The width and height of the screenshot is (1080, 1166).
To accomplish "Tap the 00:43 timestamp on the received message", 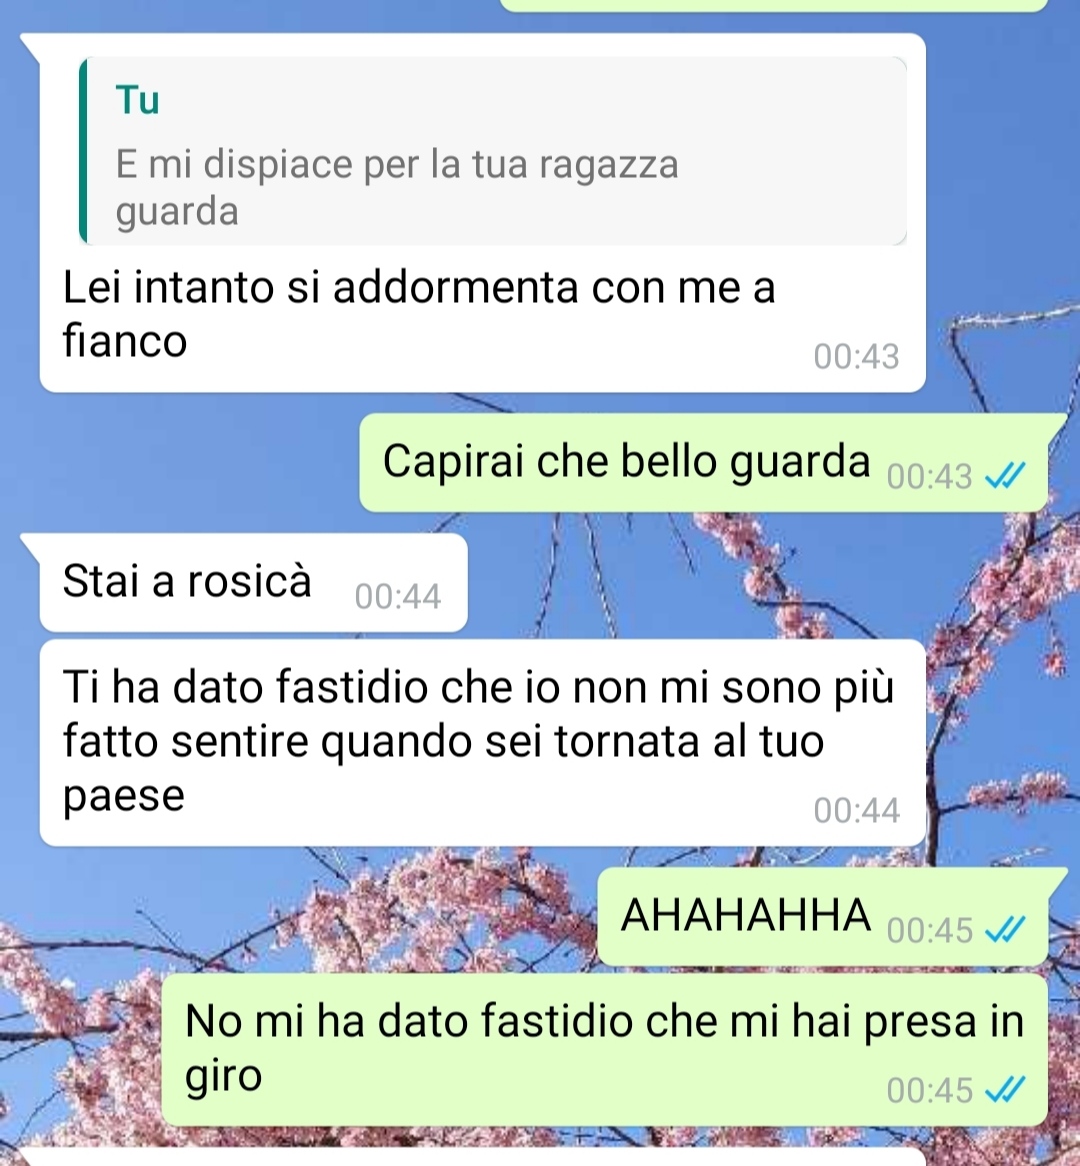I will pyautogui.click(x=856, y=356).
